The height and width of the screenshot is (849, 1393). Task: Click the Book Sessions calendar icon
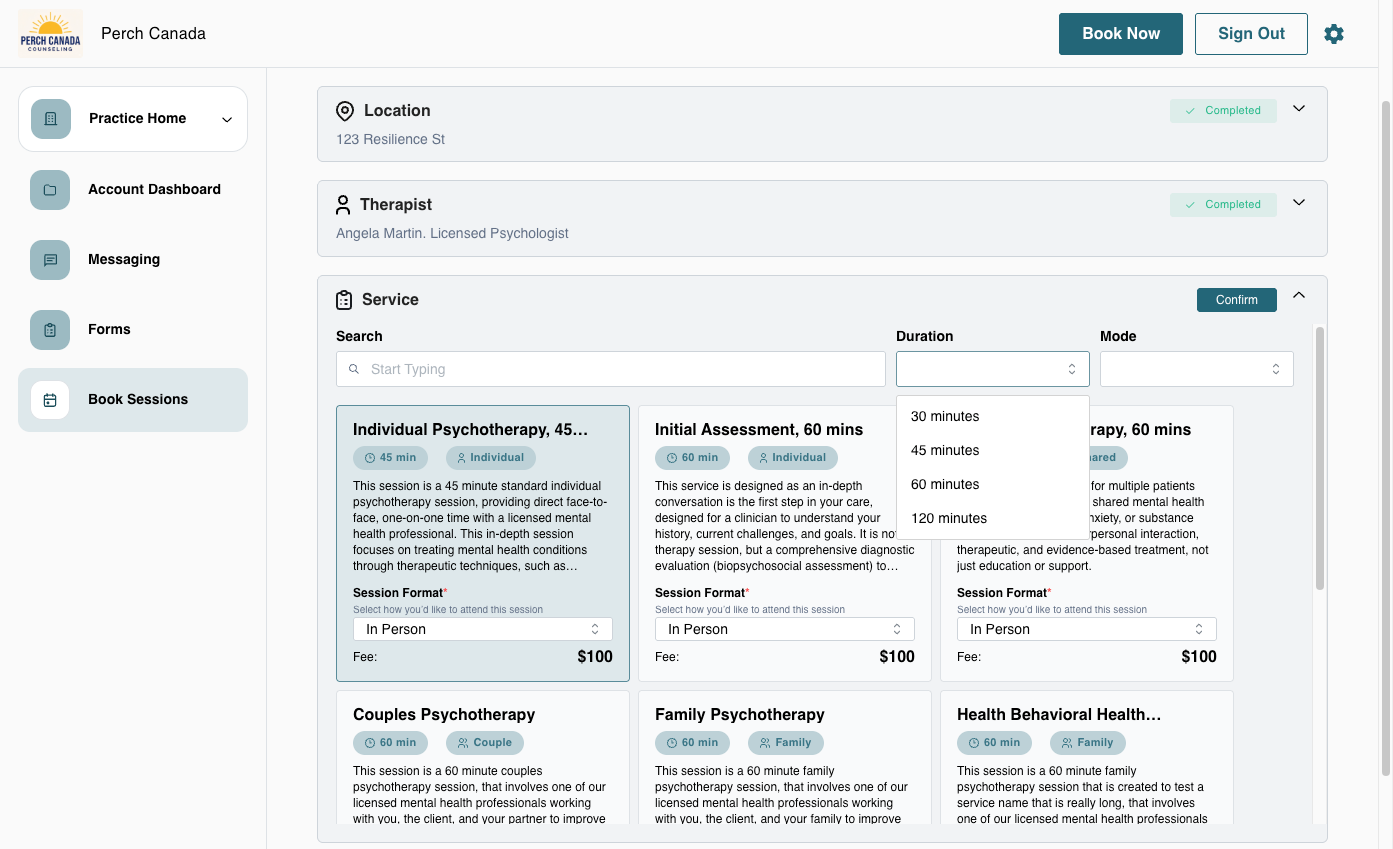(x=50, y=400)
